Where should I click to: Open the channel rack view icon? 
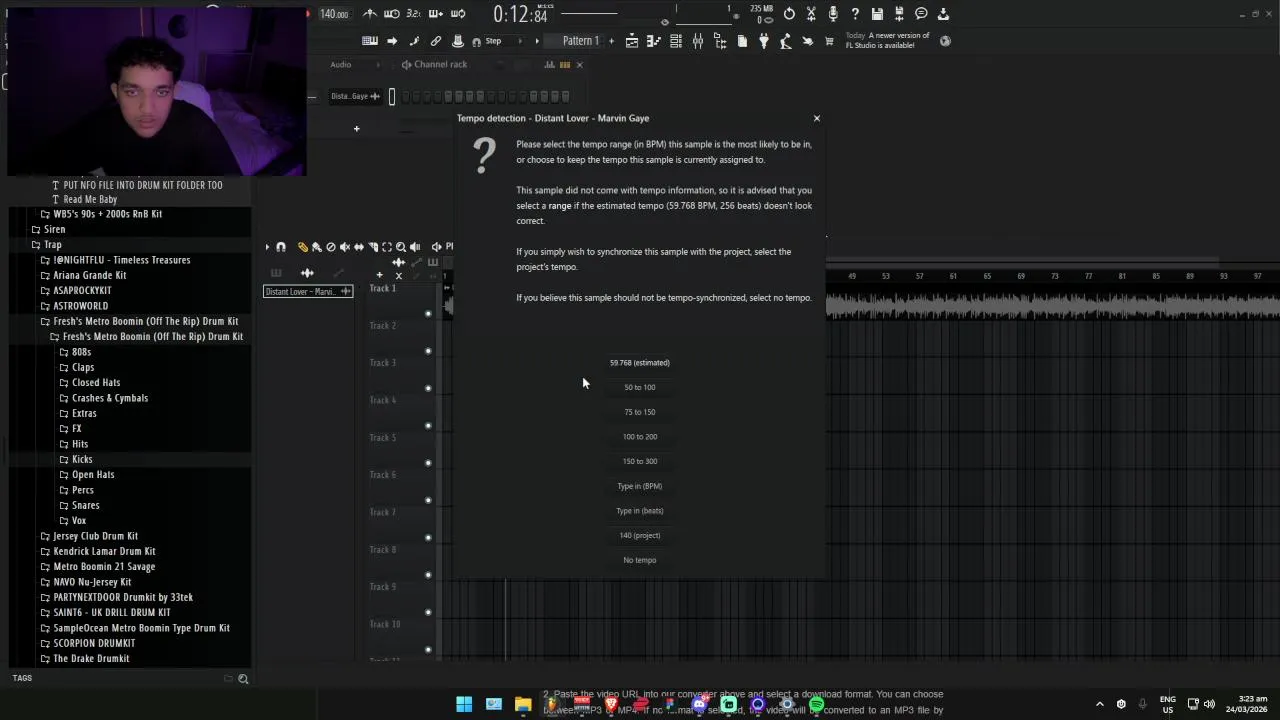click(676, 41)
